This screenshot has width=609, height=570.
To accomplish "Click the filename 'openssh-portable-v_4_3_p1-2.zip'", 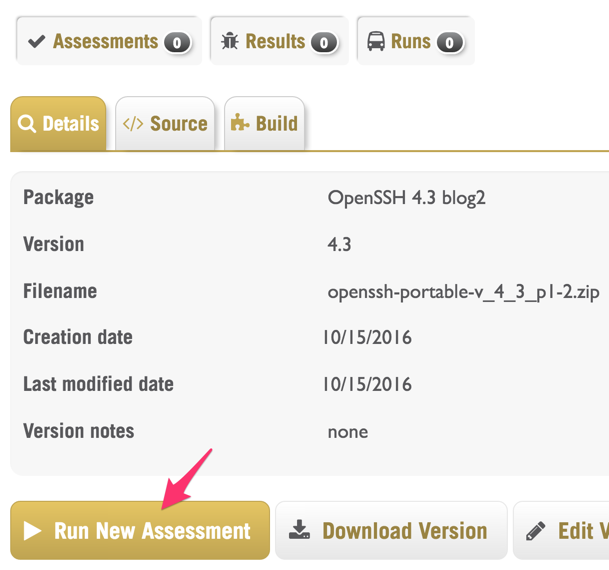I will 464,292.
